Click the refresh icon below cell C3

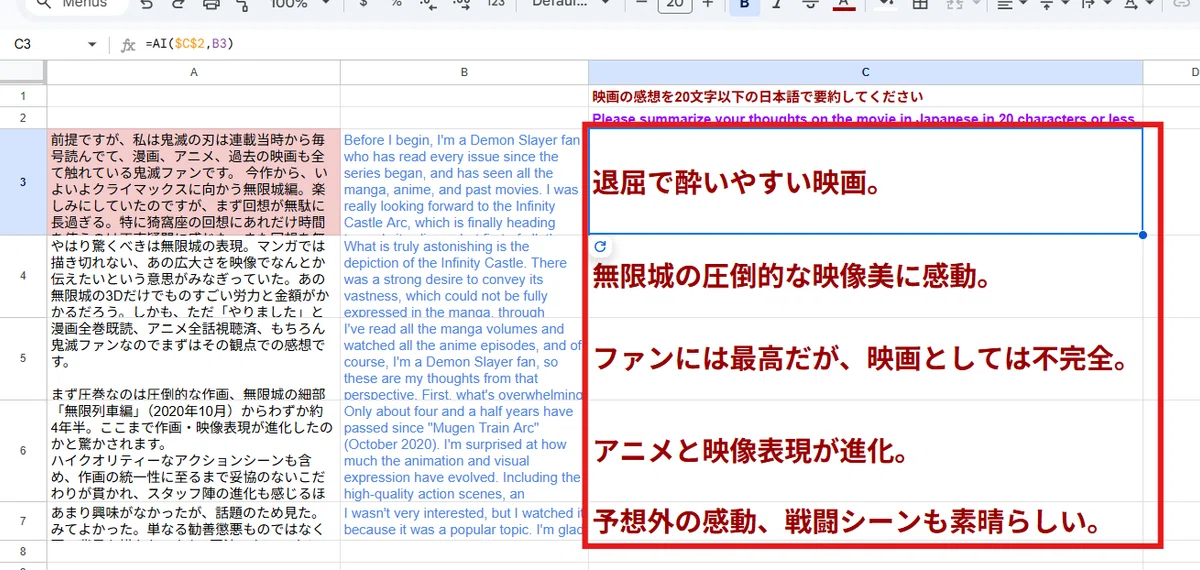tap(600, 246)
